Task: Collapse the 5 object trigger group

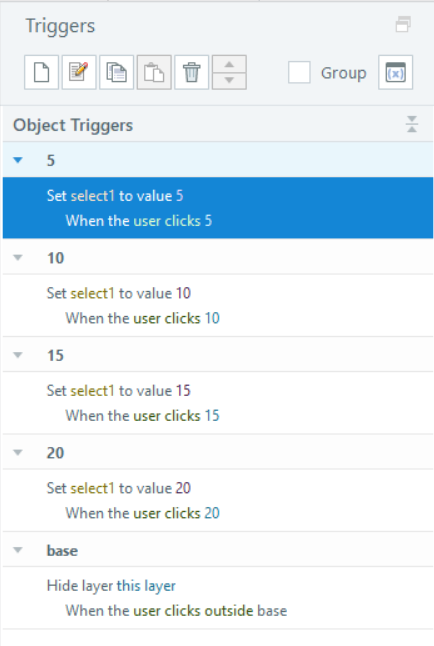Action: (18, 160)
